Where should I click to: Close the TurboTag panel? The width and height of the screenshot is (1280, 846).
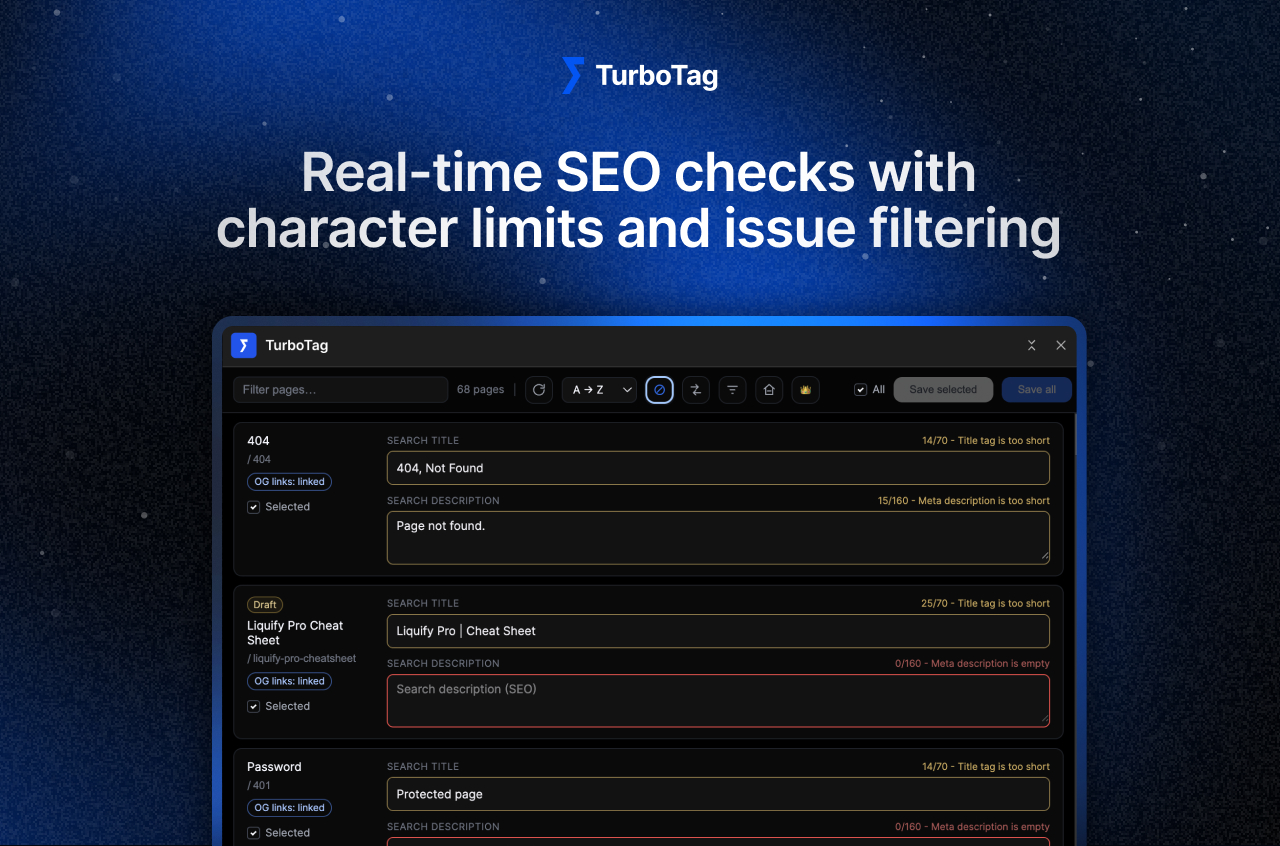click(1061, 345)
